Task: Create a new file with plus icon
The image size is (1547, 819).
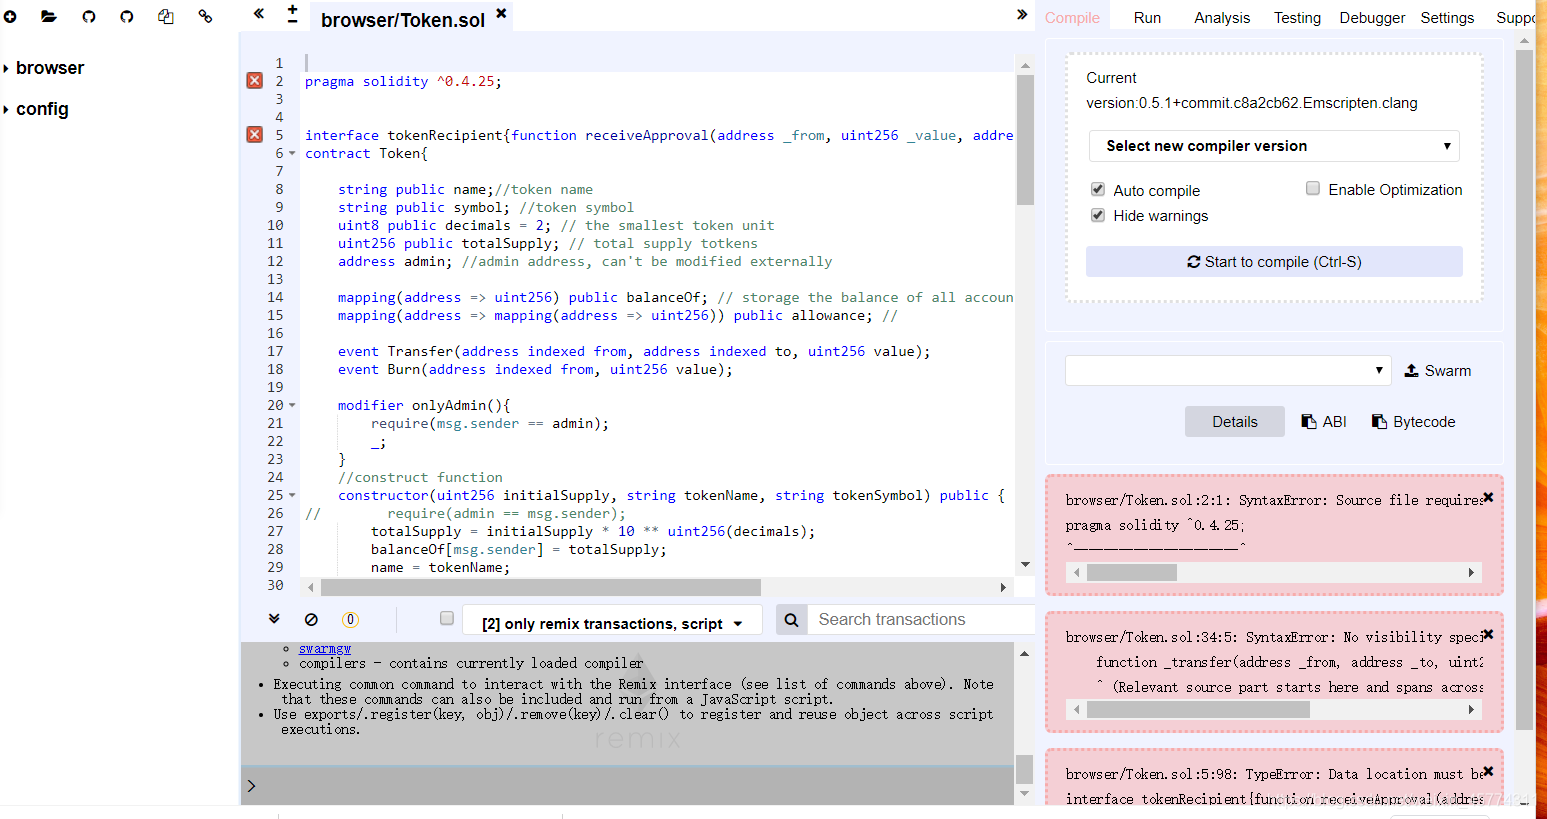Action: click(x=10, y=17)
